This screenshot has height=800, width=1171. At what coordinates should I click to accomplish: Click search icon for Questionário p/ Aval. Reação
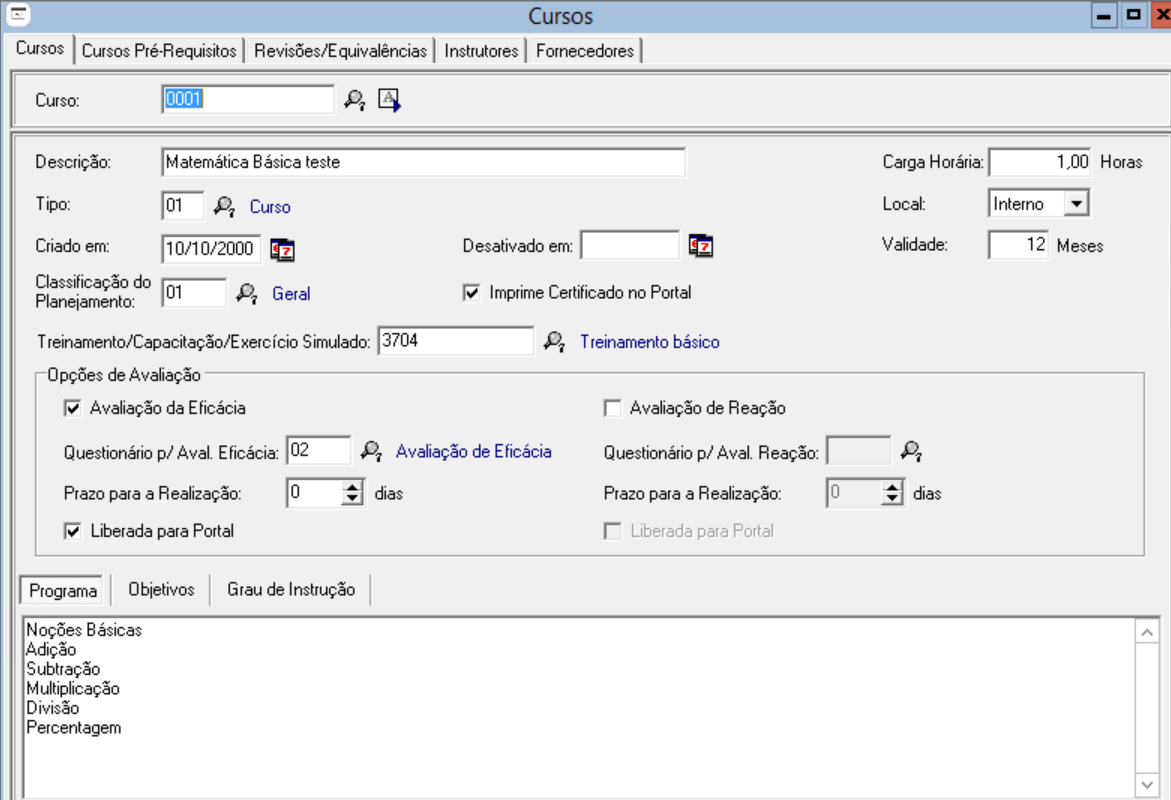point(910,452)
